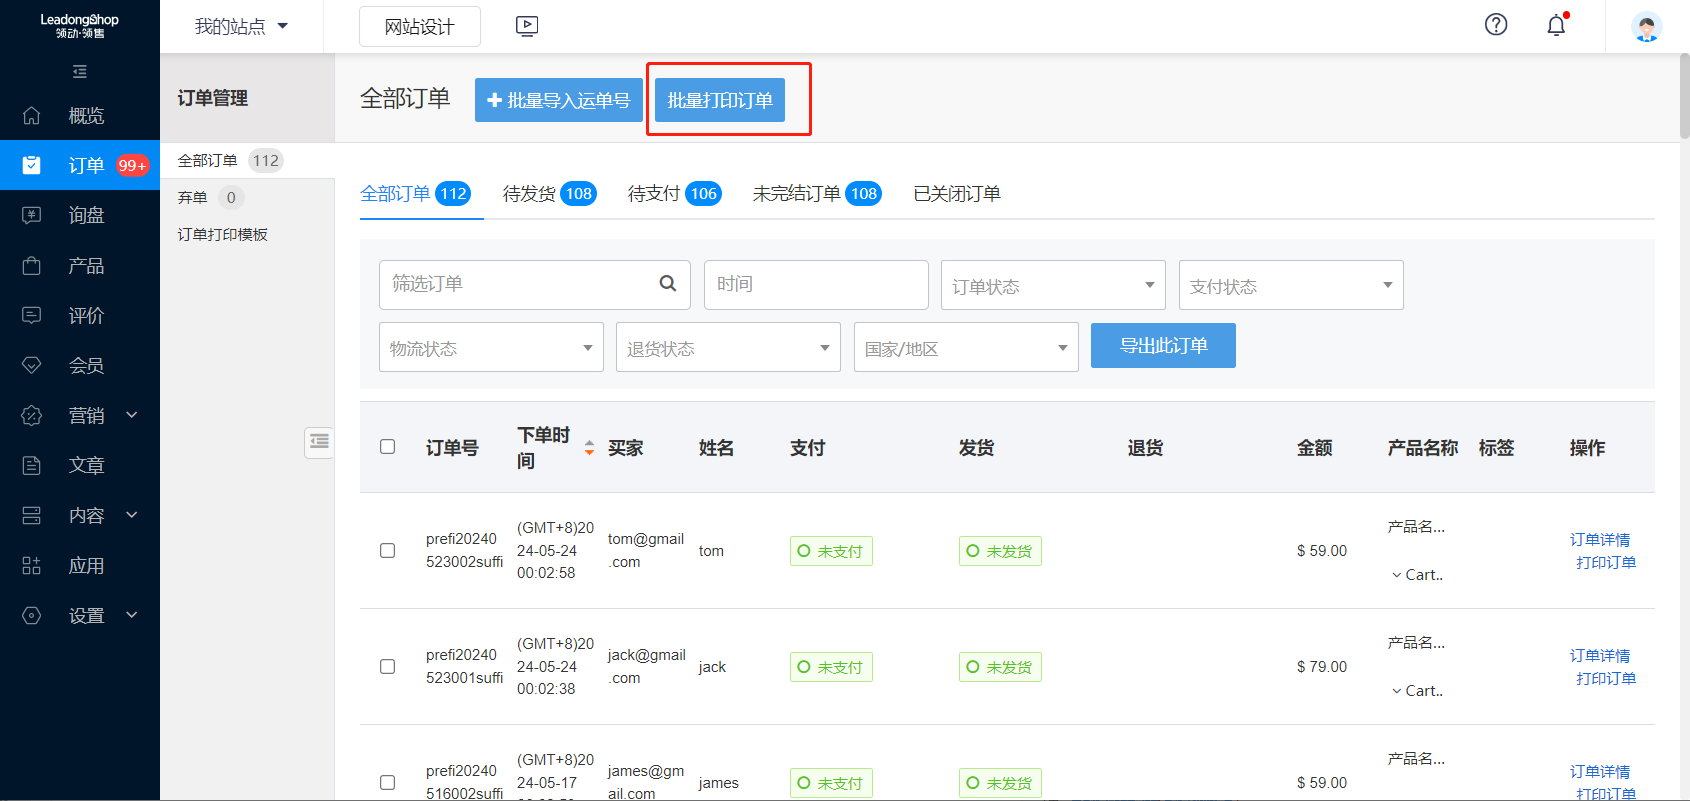Collapse the left sidebar menu icon
Screen dimensions: 1690x801
(80, 72)
